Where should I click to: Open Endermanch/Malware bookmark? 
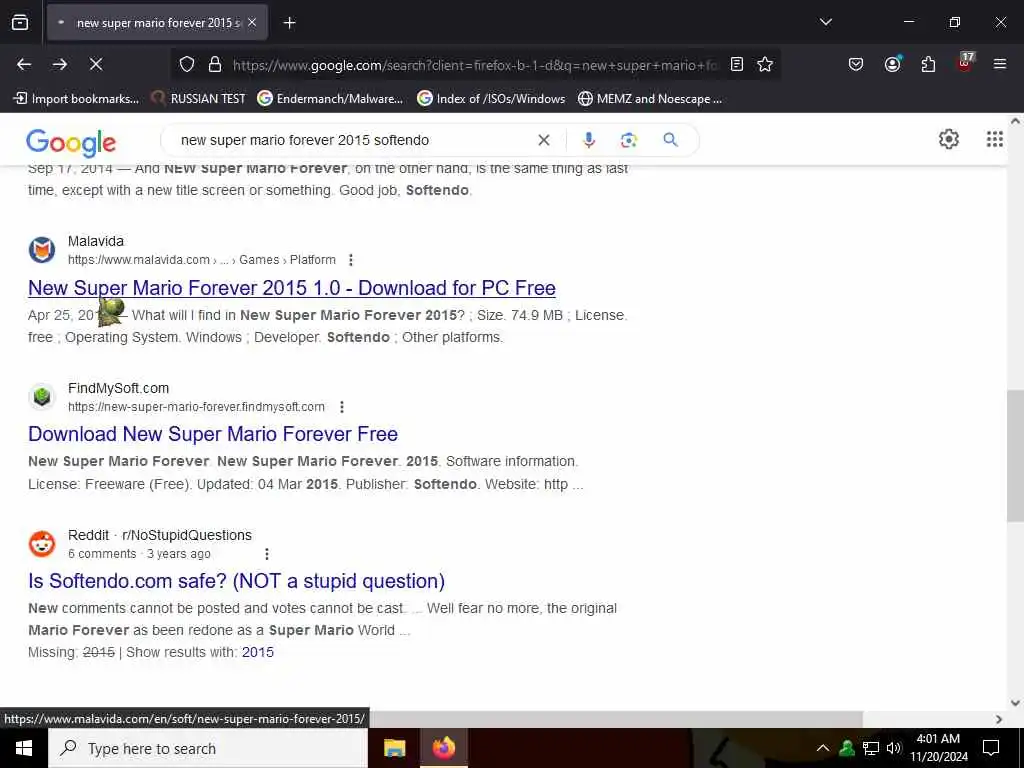[x=330, y=99]
